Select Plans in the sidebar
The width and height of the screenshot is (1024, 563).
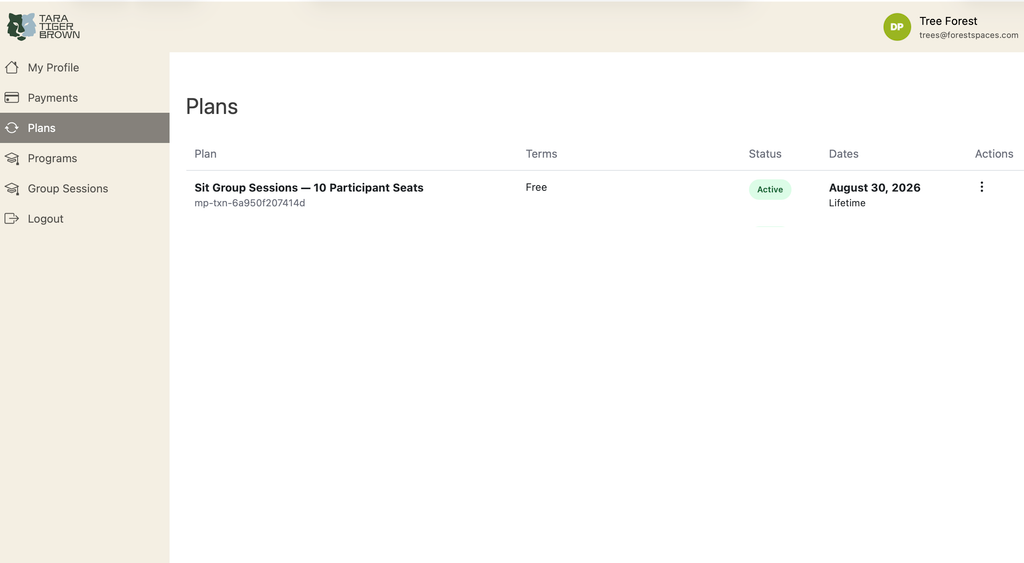pyautogui.click(x=85, y=128)
